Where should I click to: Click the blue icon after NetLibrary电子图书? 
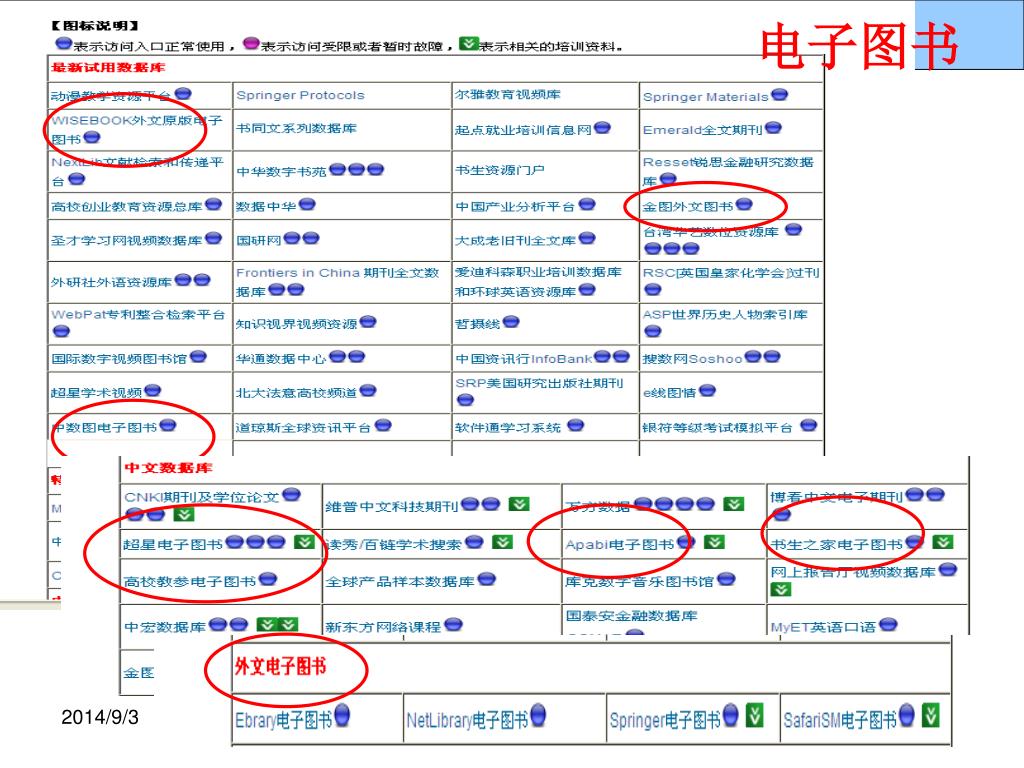click(x=538, y=716)
